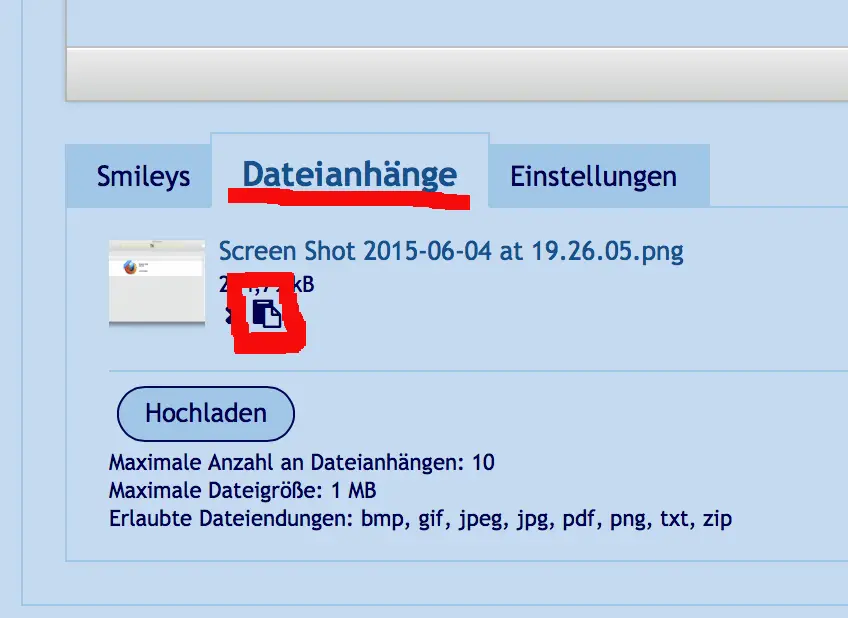848x618 pixels.
Task: Click the Maximale Anzahl an Dateianhängen line
Action: pyautogui.click(x=301, y=463)
